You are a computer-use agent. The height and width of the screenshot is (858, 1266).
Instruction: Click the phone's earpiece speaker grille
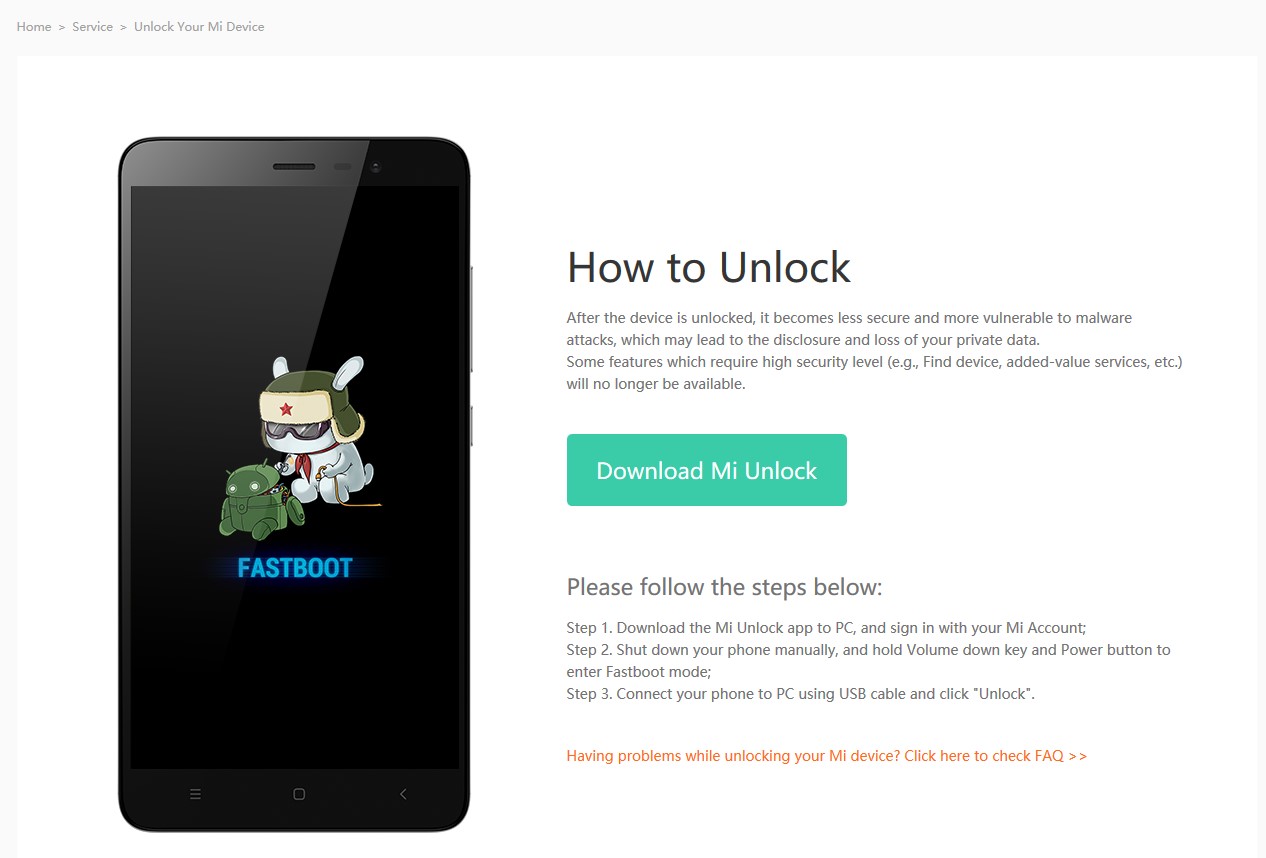tap(294, 167)
